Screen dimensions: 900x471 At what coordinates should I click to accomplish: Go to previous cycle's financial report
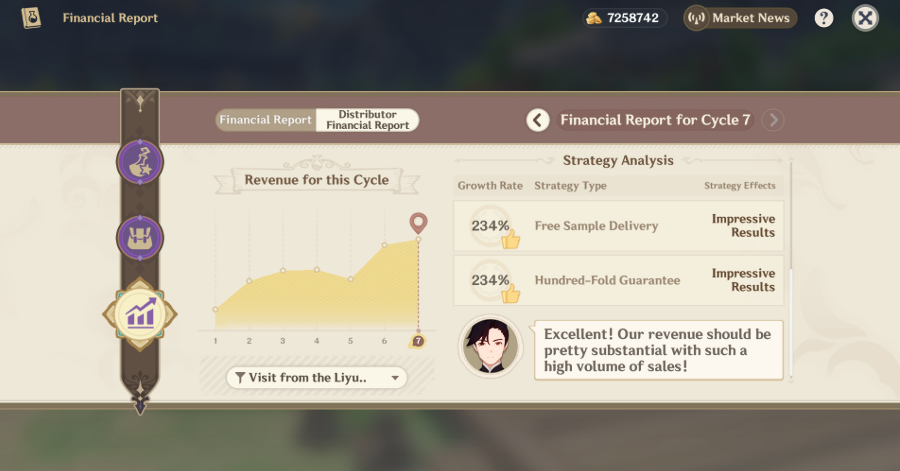[x=538, y=120]
